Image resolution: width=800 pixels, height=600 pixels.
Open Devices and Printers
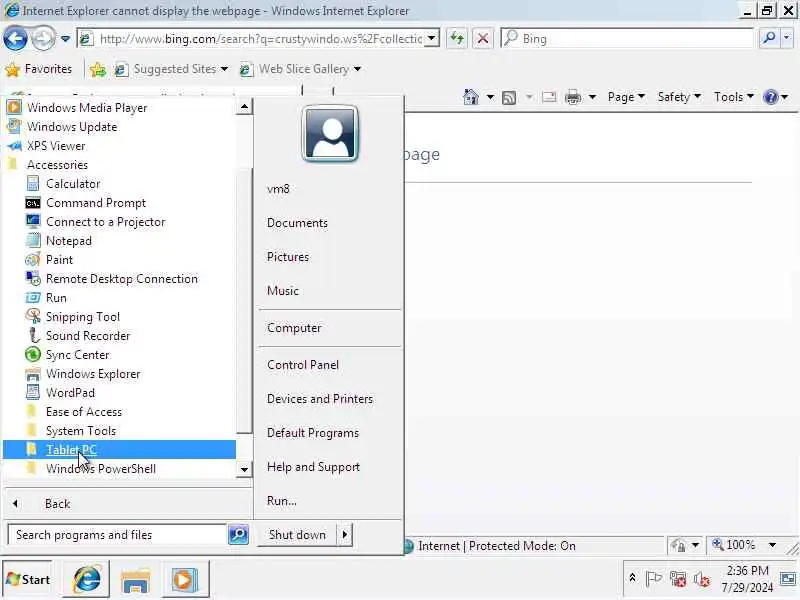[319, 398]
